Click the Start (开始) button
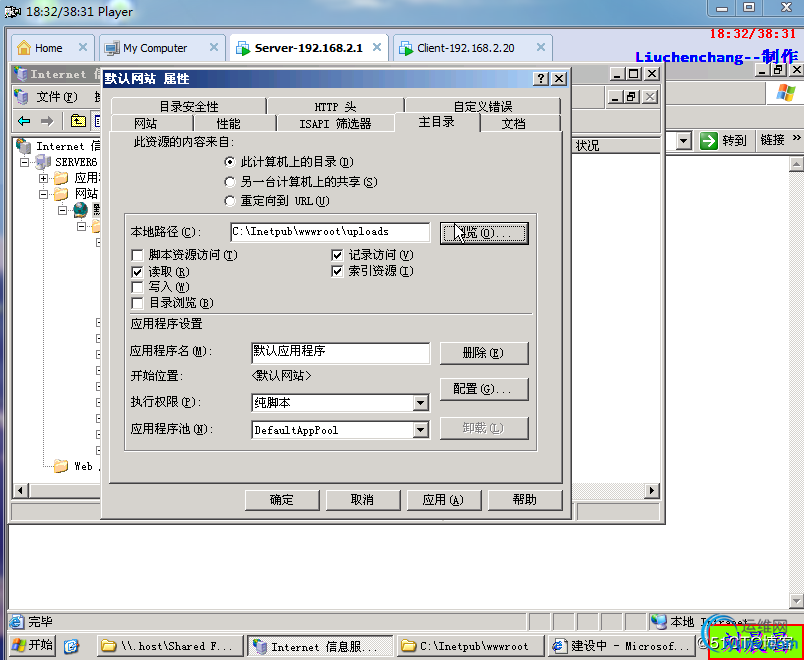Viewport: 804px width, 660px height. coord(32,645)
